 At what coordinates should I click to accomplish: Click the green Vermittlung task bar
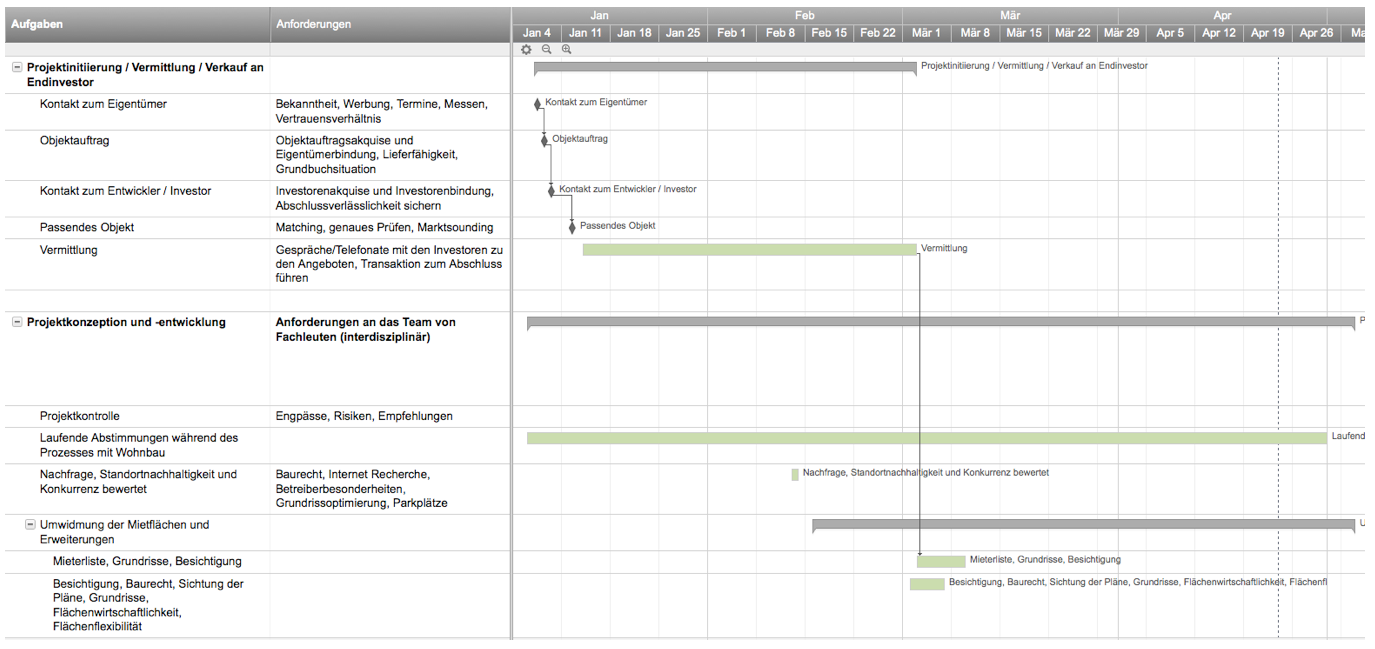coord(750,248)
